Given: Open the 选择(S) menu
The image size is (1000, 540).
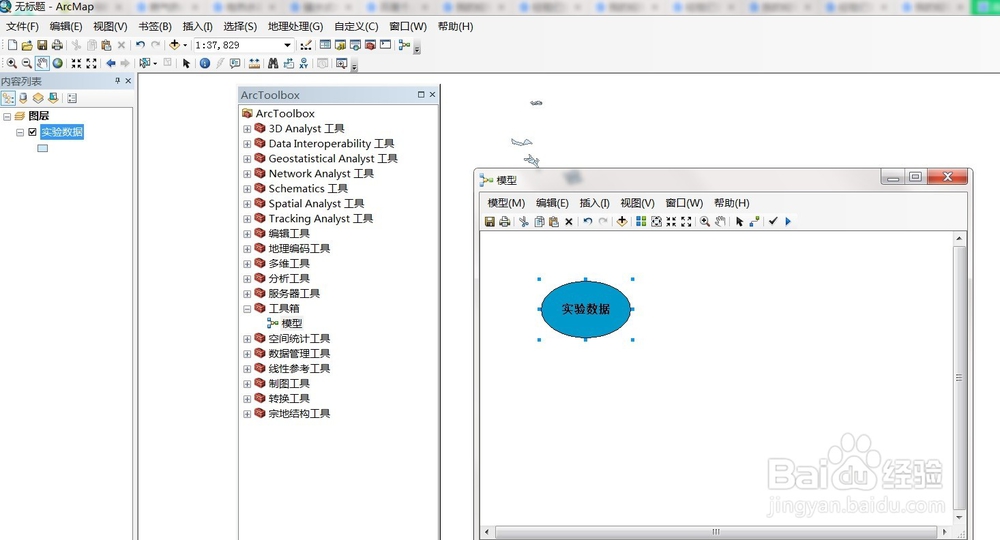Looking at the screenshot, I should [x=240, y=27].
